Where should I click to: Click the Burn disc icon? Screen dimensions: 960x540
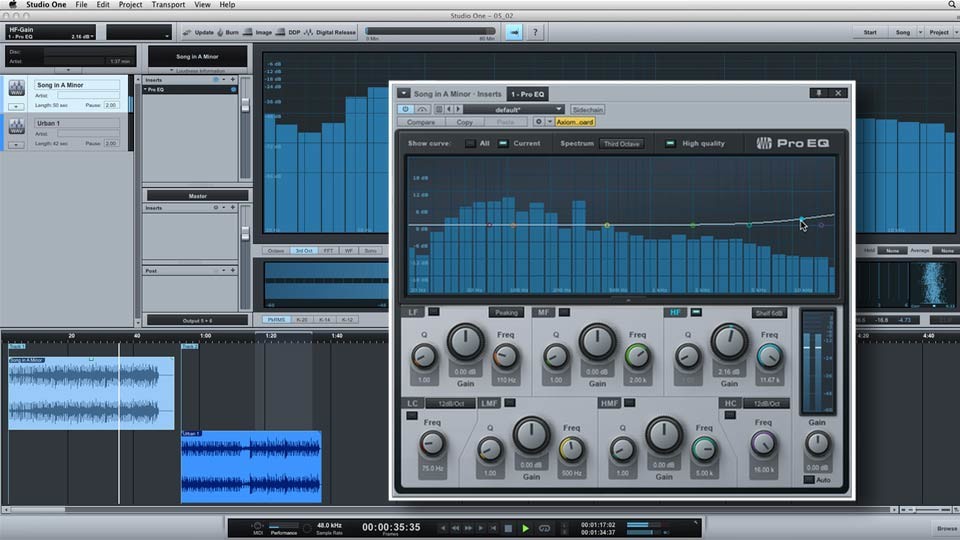point(220,32)
